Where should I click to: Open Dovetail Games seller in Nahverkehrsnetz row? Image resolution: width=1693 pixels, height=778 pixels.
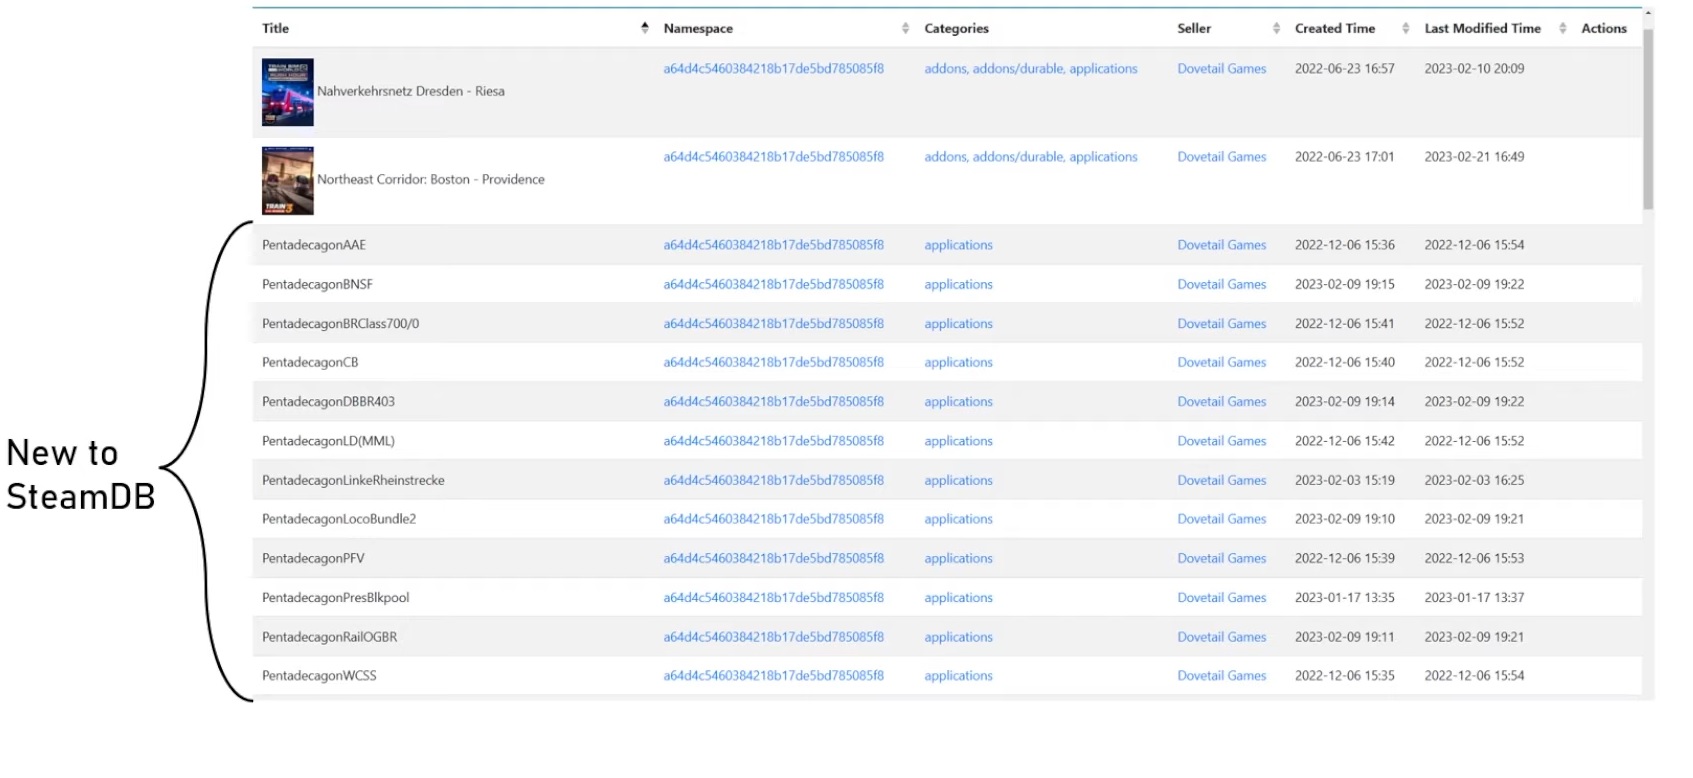tap(1221, 68)
